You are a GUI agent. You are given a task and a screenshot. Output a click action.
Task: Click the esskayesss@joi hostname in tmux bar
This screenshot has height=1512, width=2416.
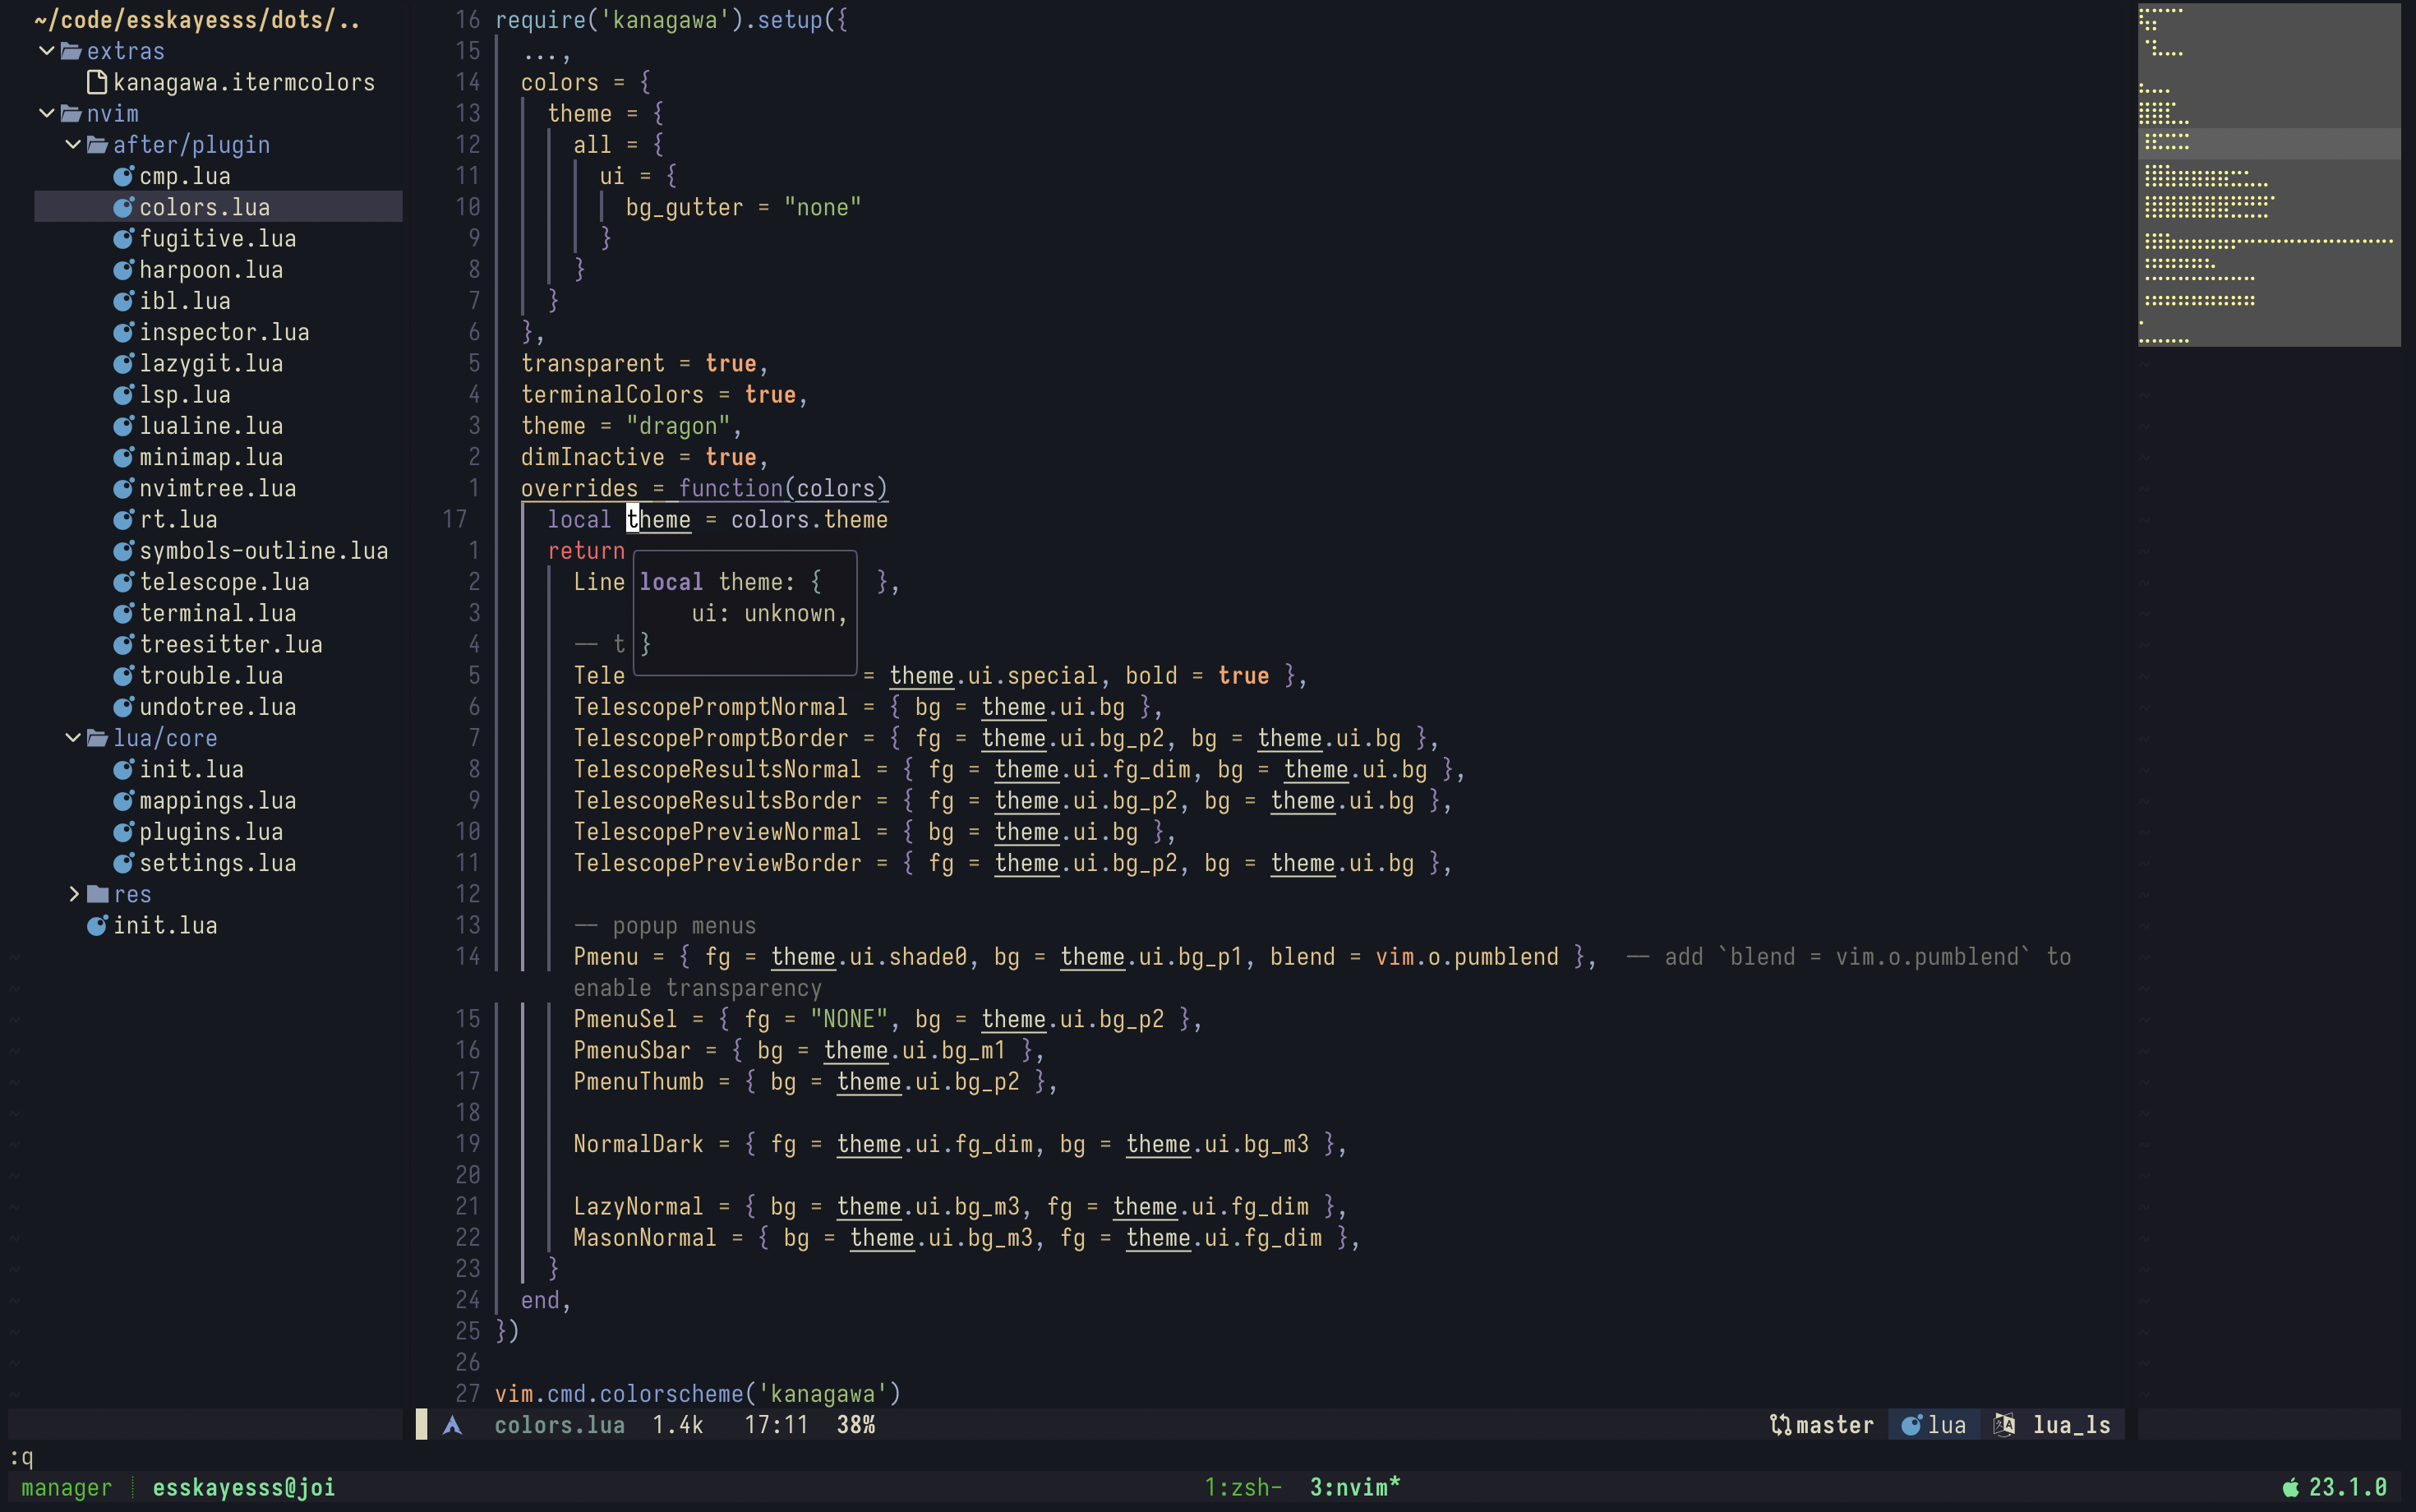point(244,1488)
